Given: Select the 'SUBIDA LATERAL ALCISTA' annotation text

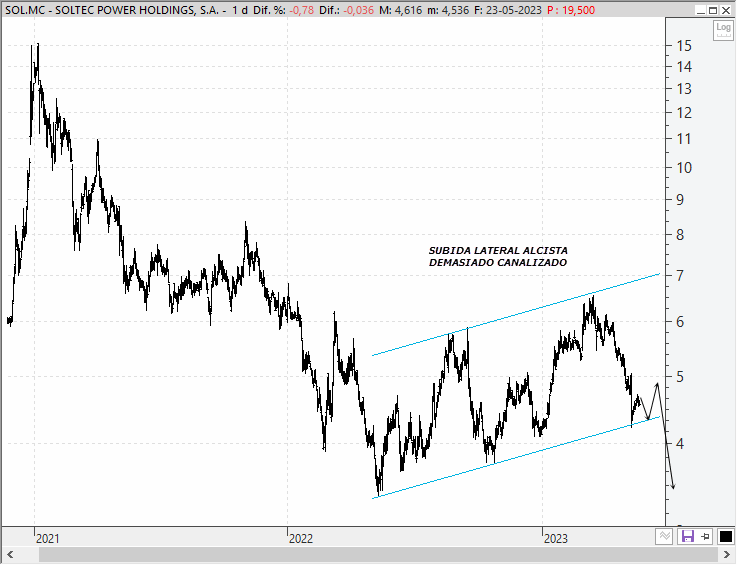Looking at the screenshot, I should (x=498, y=251).
